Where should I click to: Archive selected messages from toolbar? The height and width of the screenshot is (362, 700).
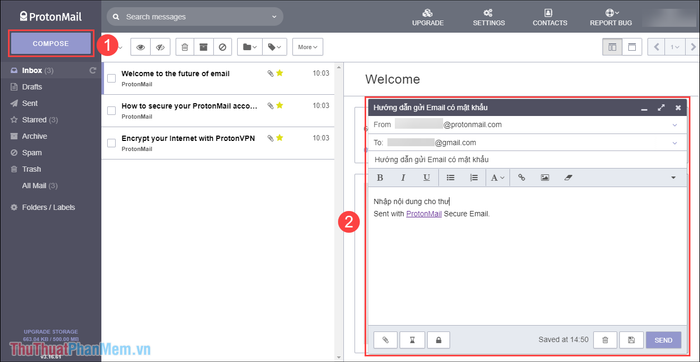[204, 47]
